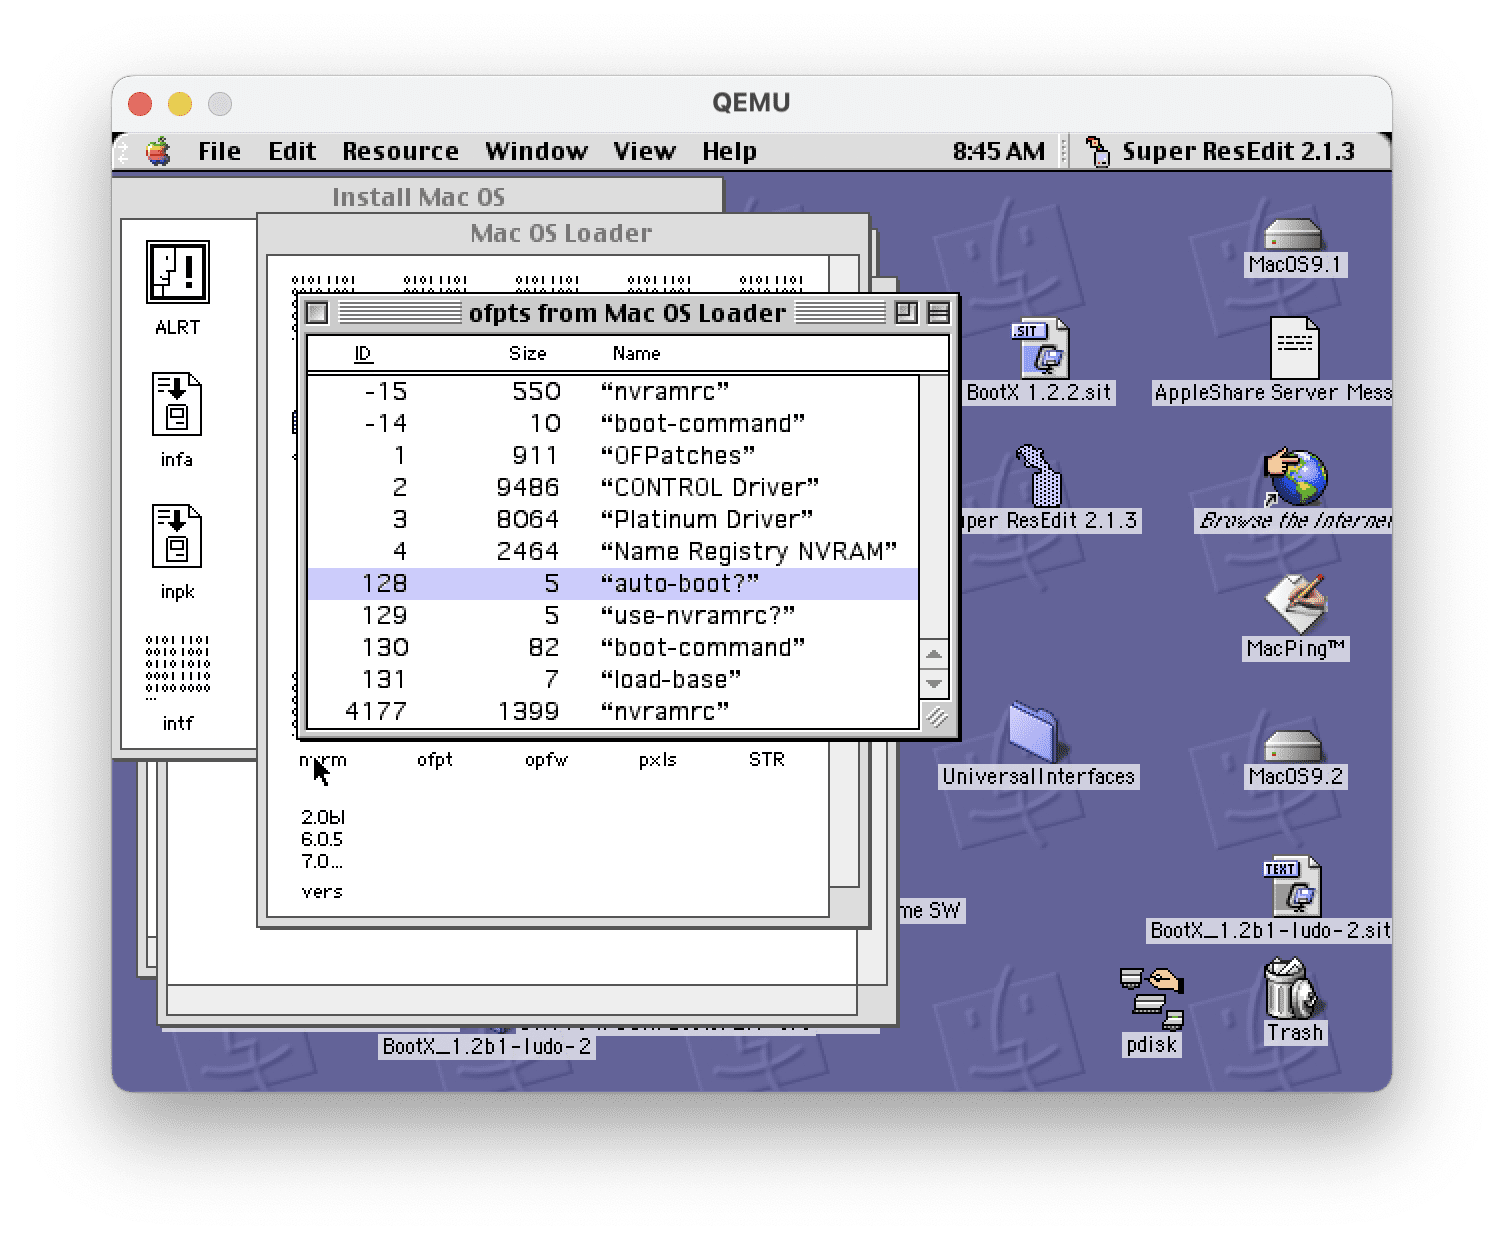Screen dimensions: 1504x1240
Task: Open the Super ResEdit application menu icon
Action: pos(1098,152)
